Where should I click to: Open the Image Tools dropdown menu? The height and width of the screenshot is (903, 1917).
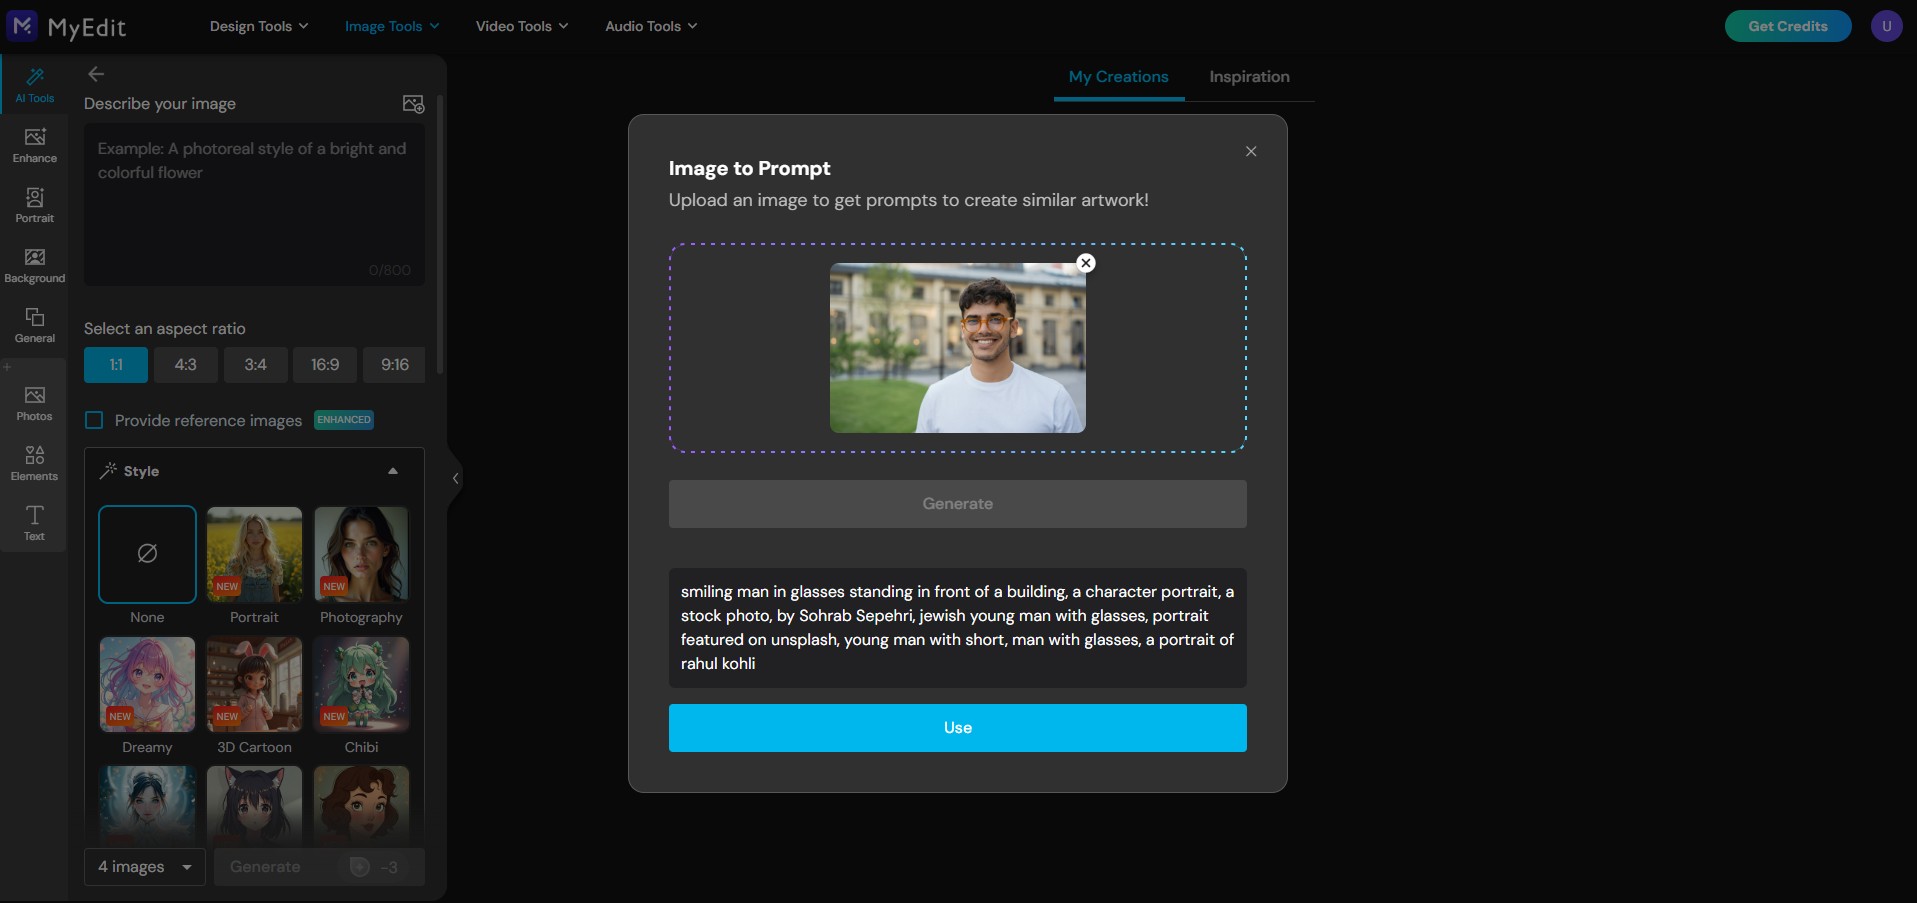click(391, 26)
